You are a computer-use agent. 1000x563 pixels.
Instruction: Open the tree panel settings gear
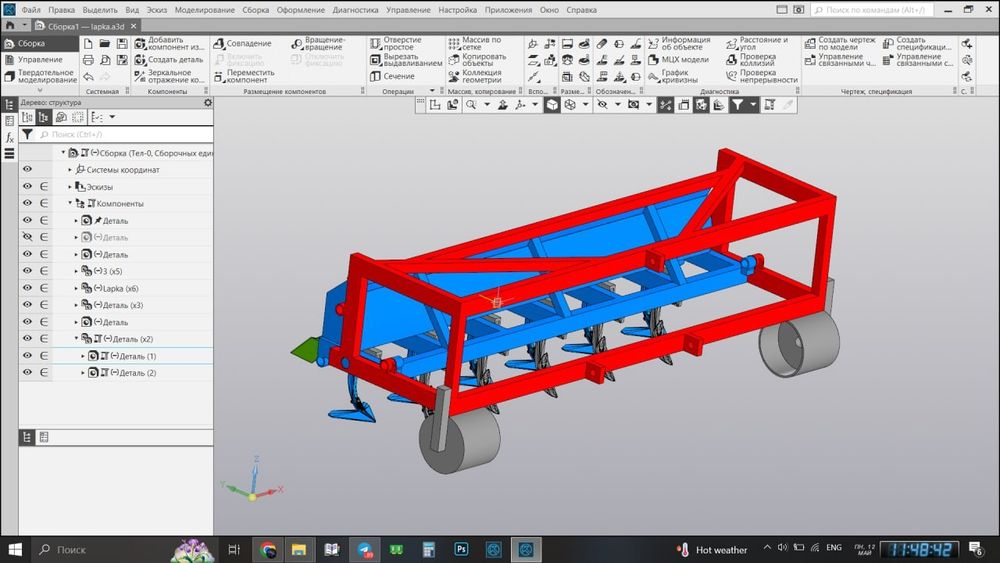pos(207,102)
